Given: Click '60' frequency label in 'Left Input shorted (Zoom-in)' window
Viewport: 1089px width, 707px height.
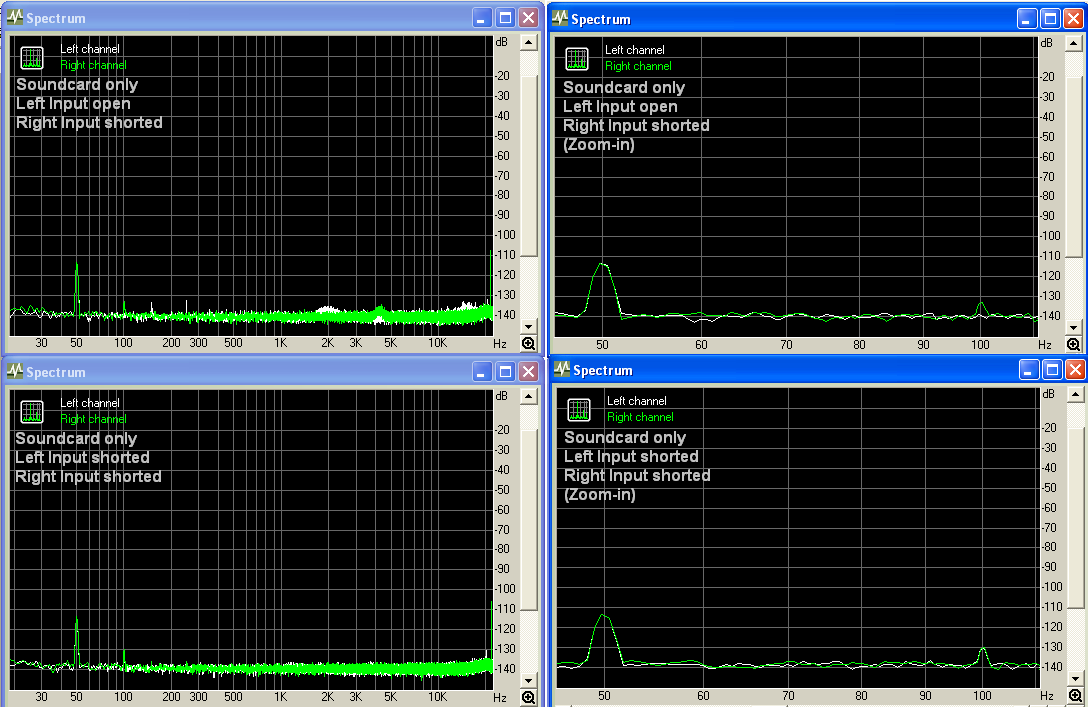Looking at the screenshot, I should coord(704,695).
